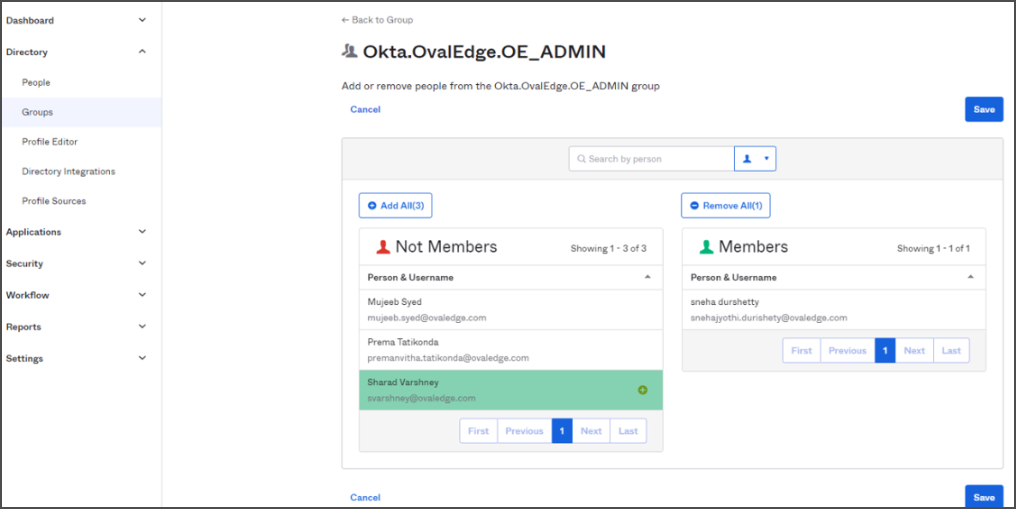Click the Back to Group link
Viewport: 1016px width, 509px height.
[377, 20]
